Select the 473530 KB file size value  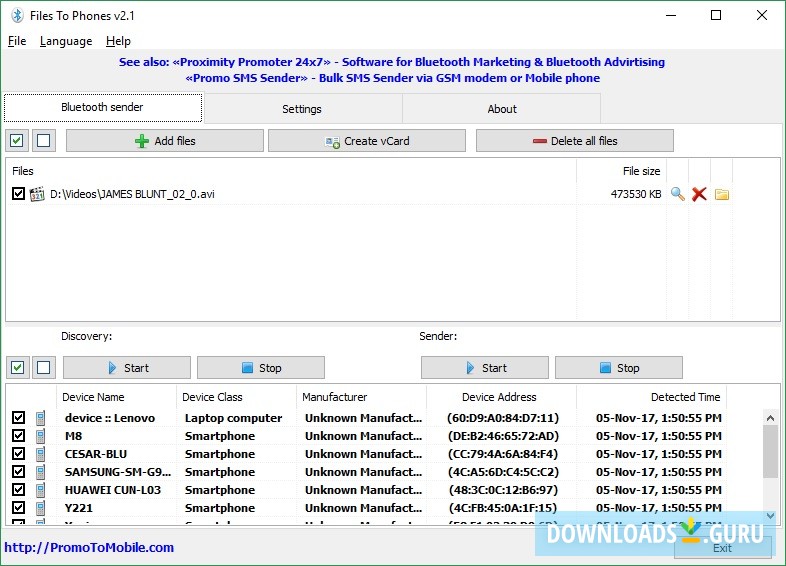pos(636,194)
